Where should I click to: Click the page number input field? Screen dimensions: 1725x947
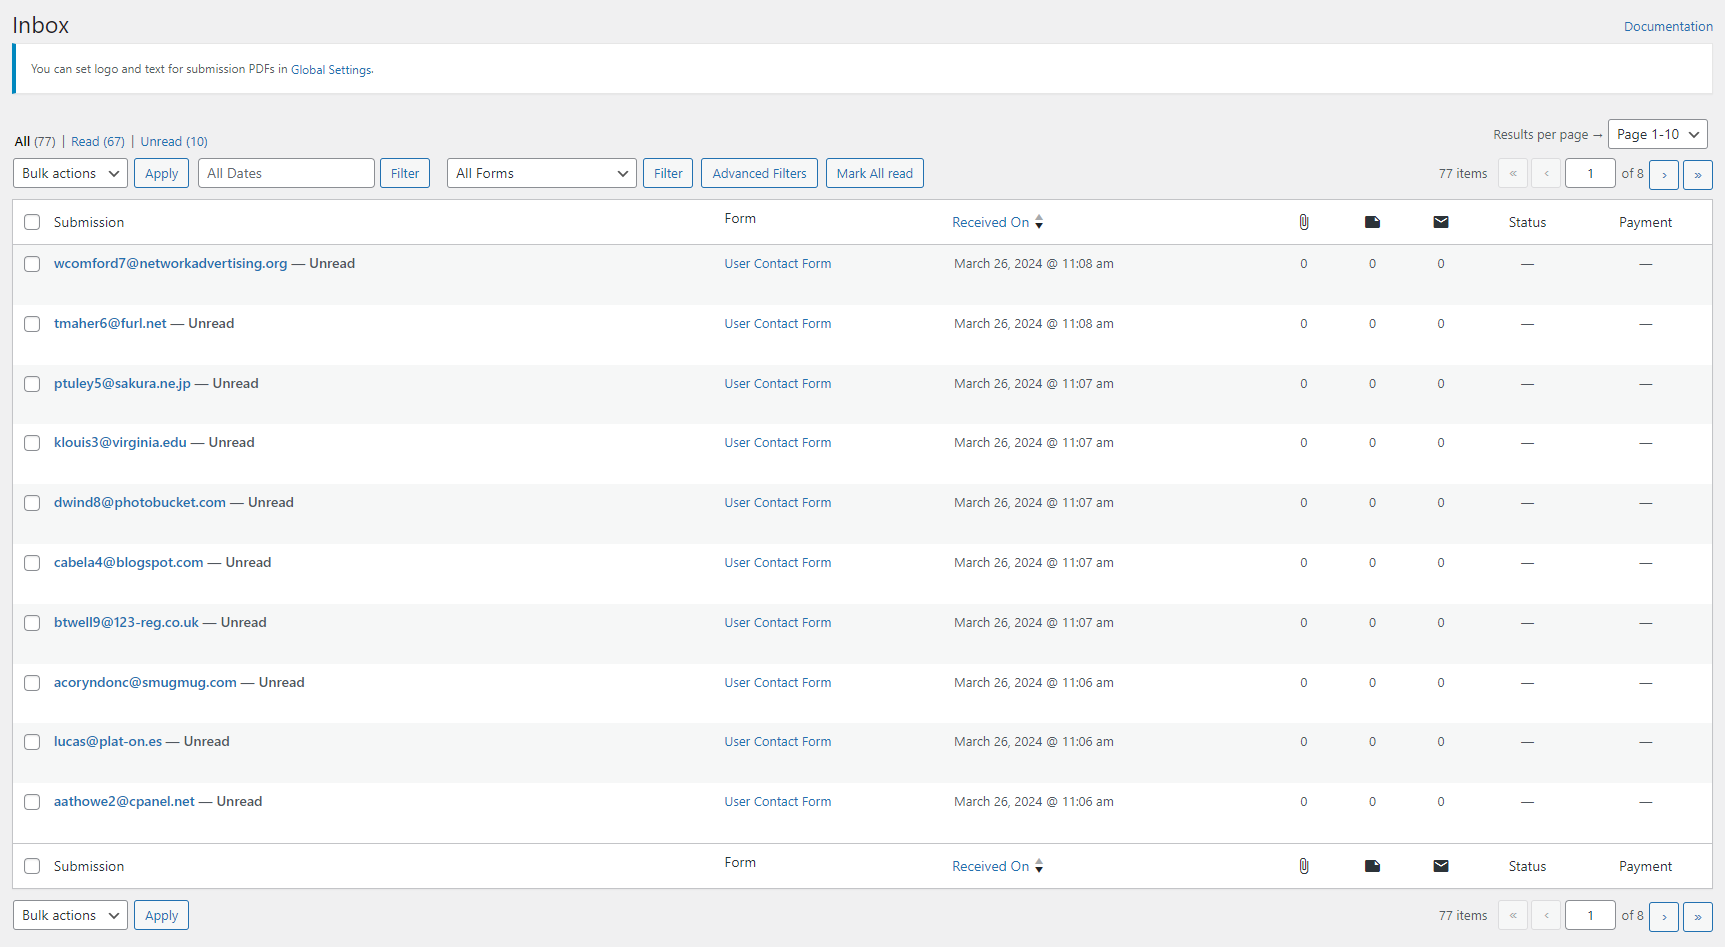coord(1590,172)
